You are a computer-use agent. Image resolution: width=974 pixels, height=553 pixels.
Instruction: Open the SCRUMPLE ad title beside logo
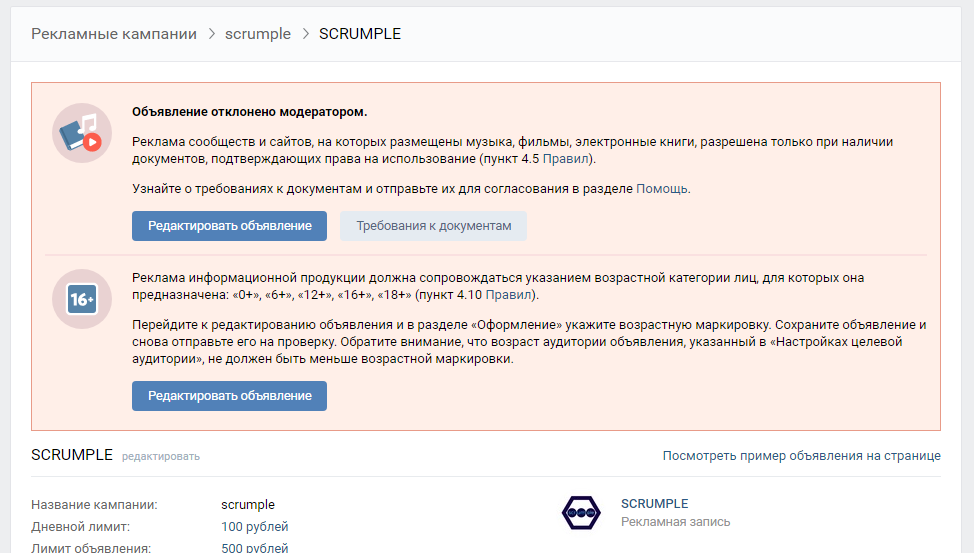(654, 504)
